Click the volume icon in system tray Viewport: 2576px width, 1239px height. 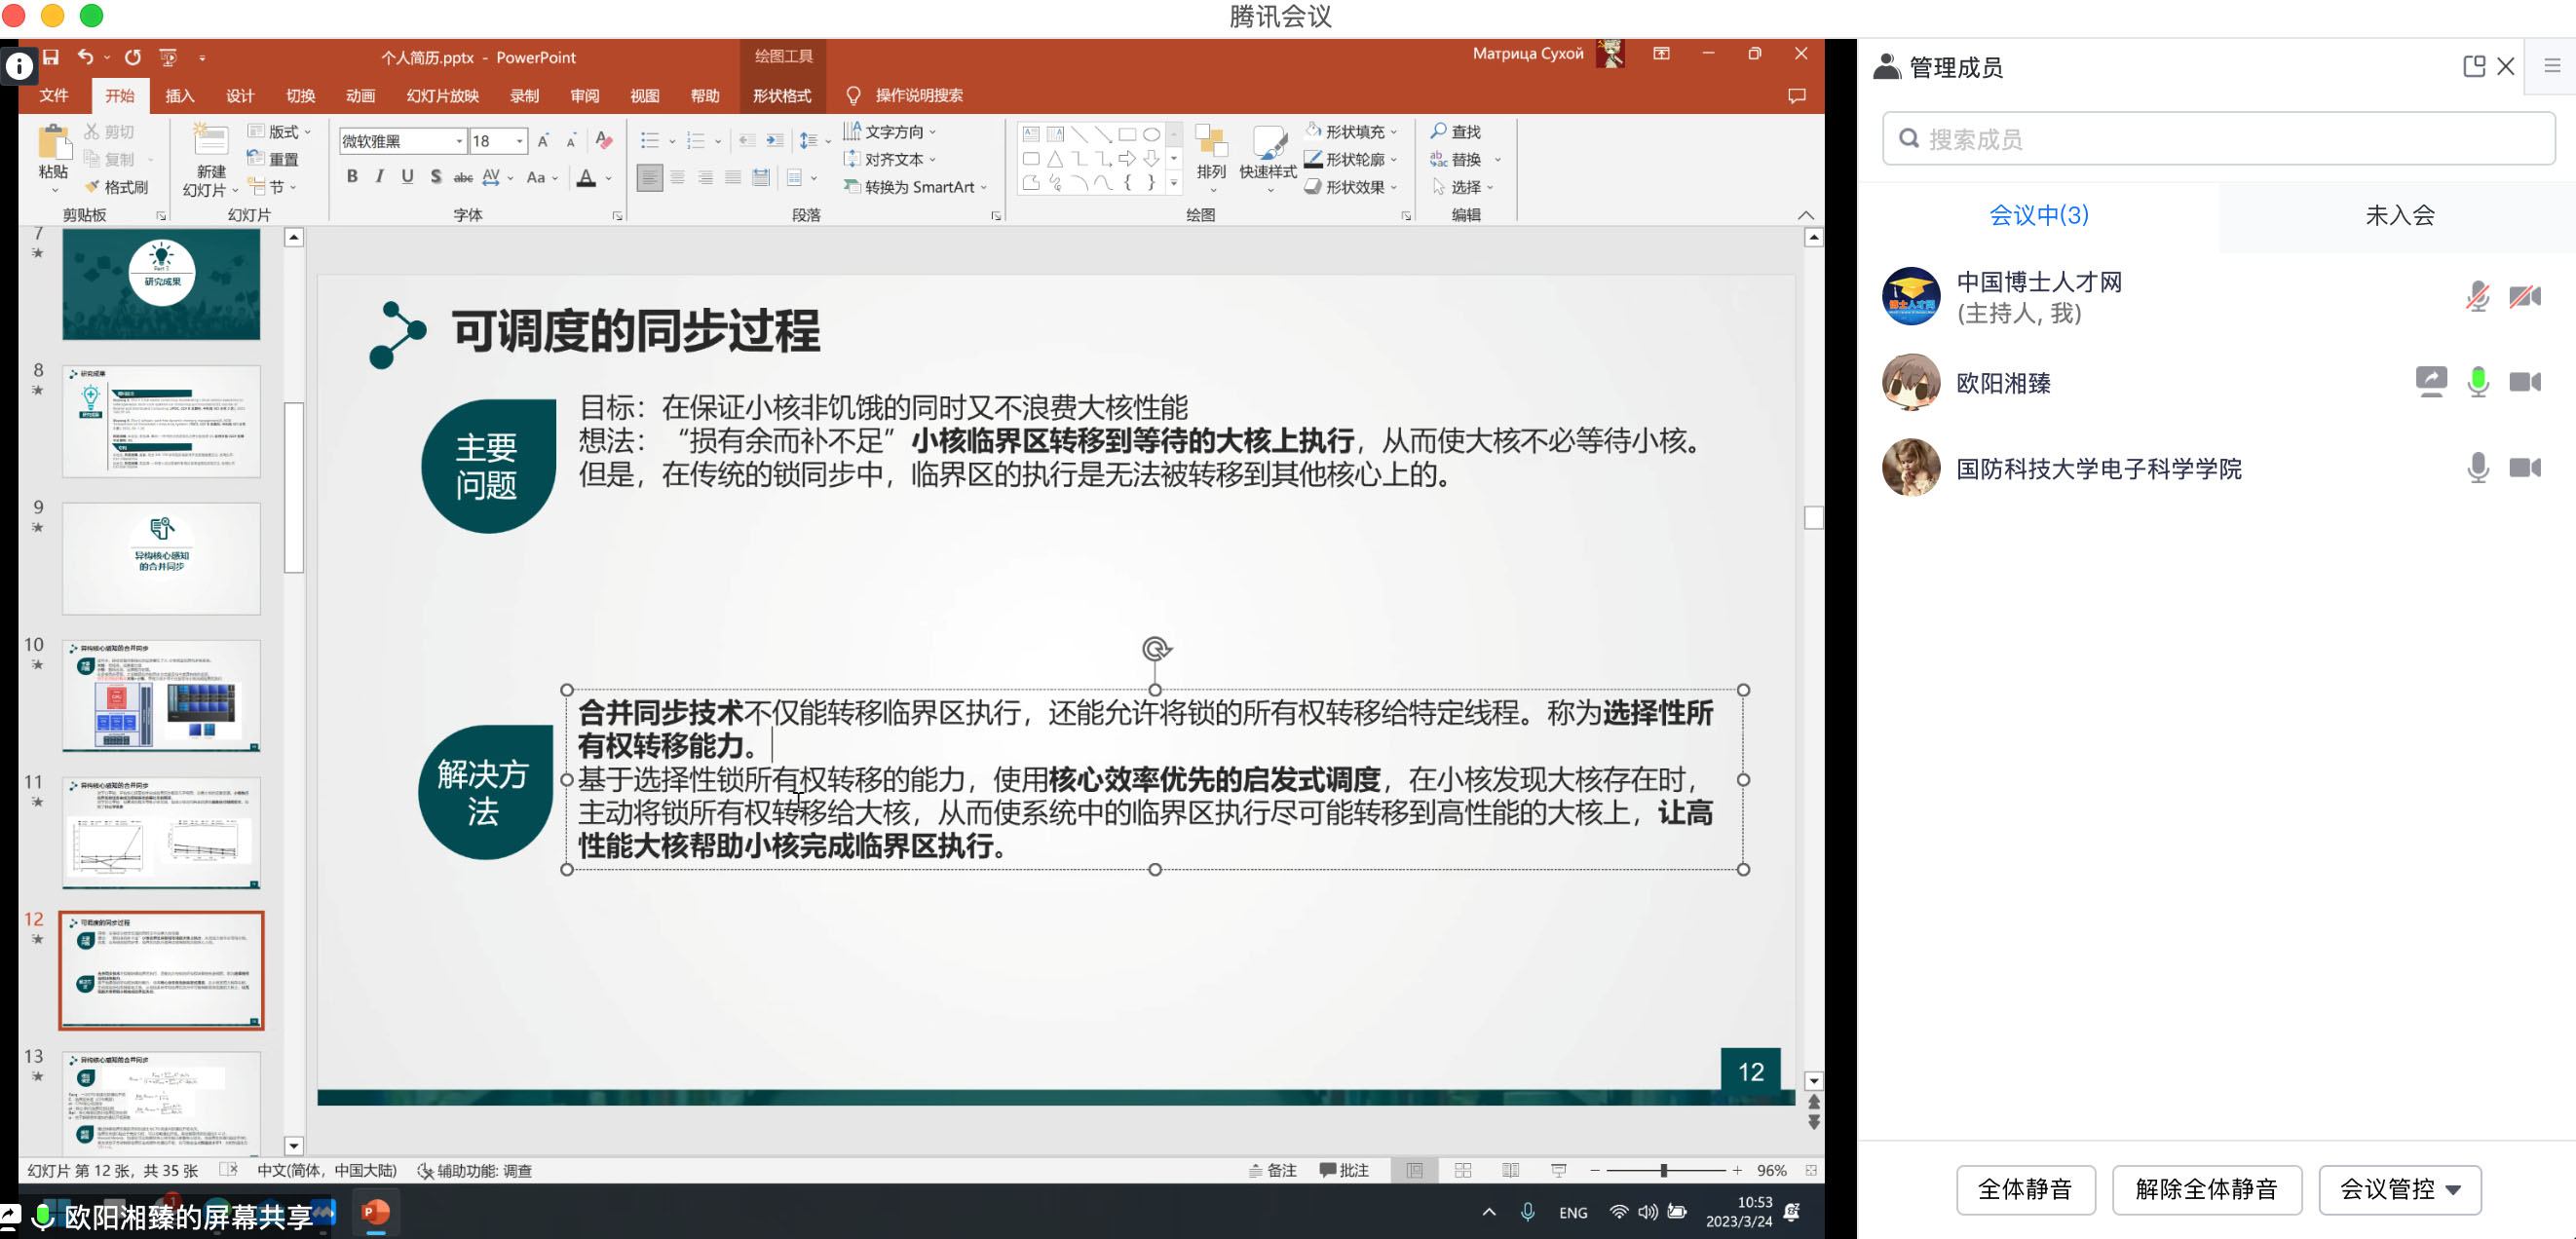click(x=1647, y=1212)
